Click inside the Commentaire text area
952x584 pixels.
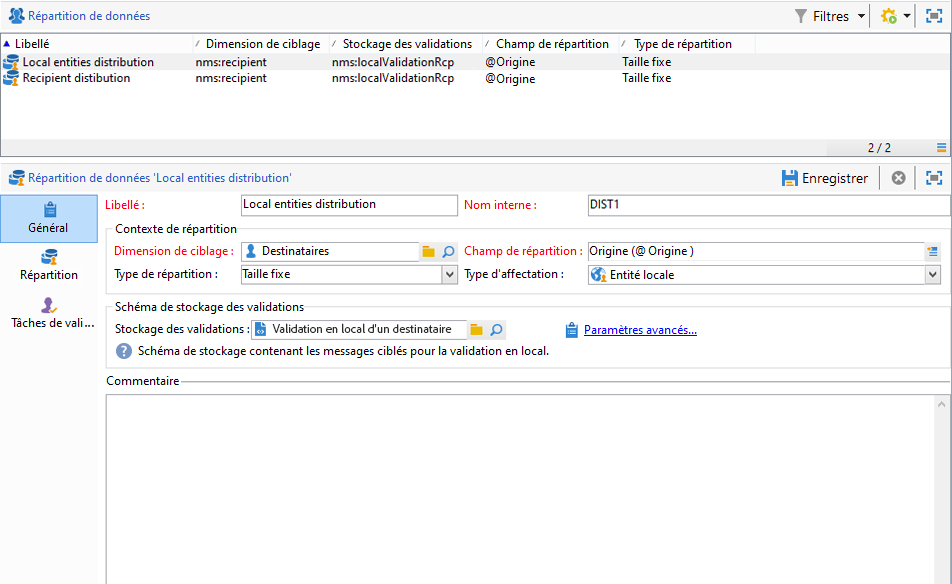coord(520,489)
